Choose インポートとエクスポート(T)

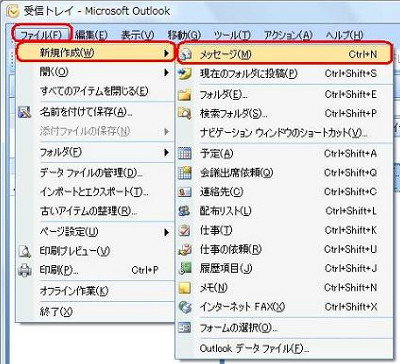coord(95,192)
